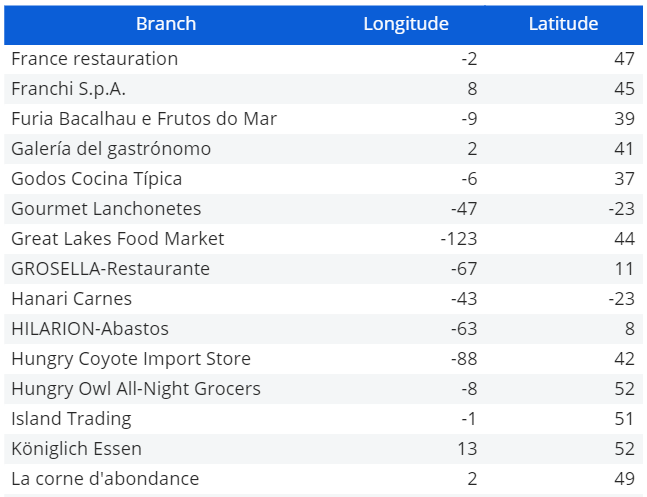Viewport: 647px width, 497px height.
Task: Select the France restauration row
Action: (95, 59)
